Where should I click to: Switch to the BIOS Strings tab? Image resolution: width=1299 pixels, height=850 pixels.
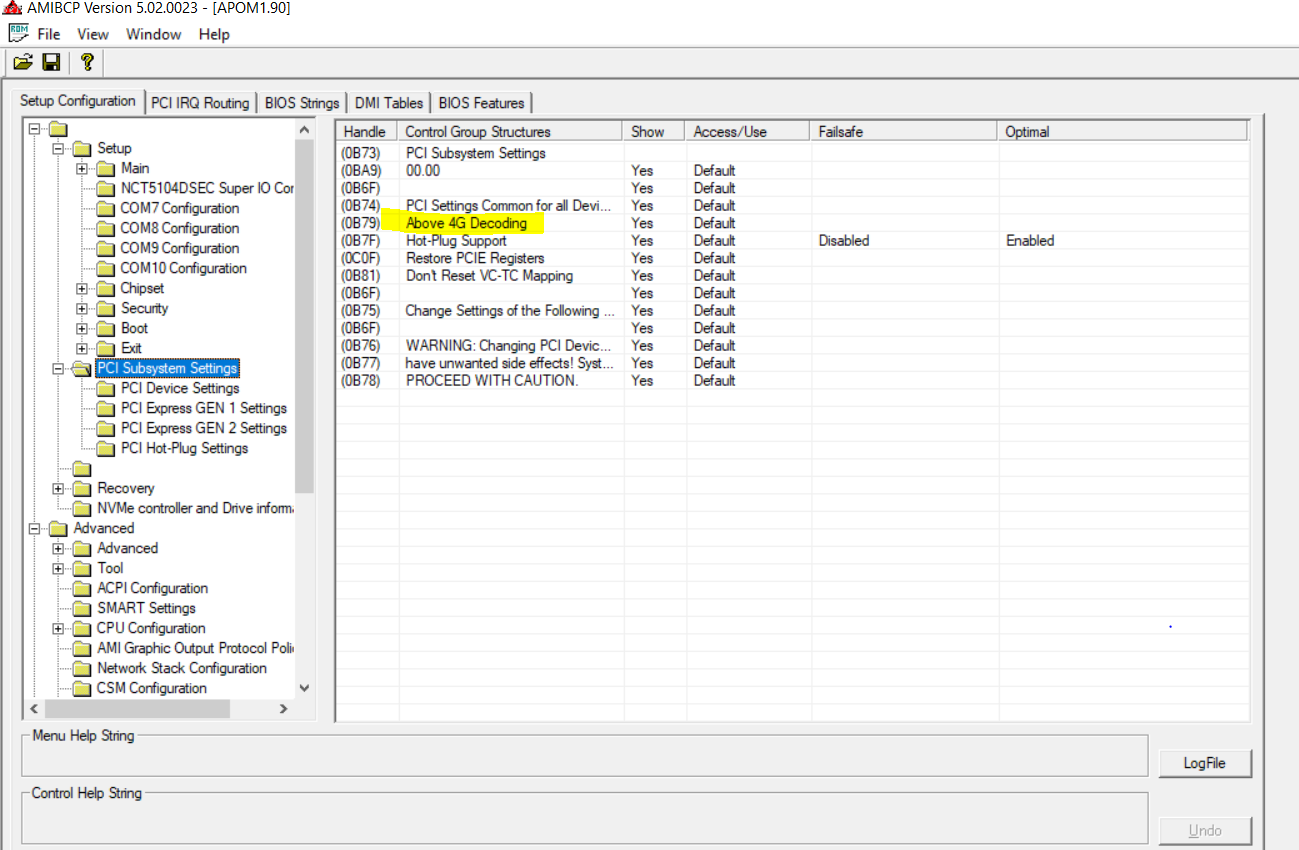[x=302, y=103]
